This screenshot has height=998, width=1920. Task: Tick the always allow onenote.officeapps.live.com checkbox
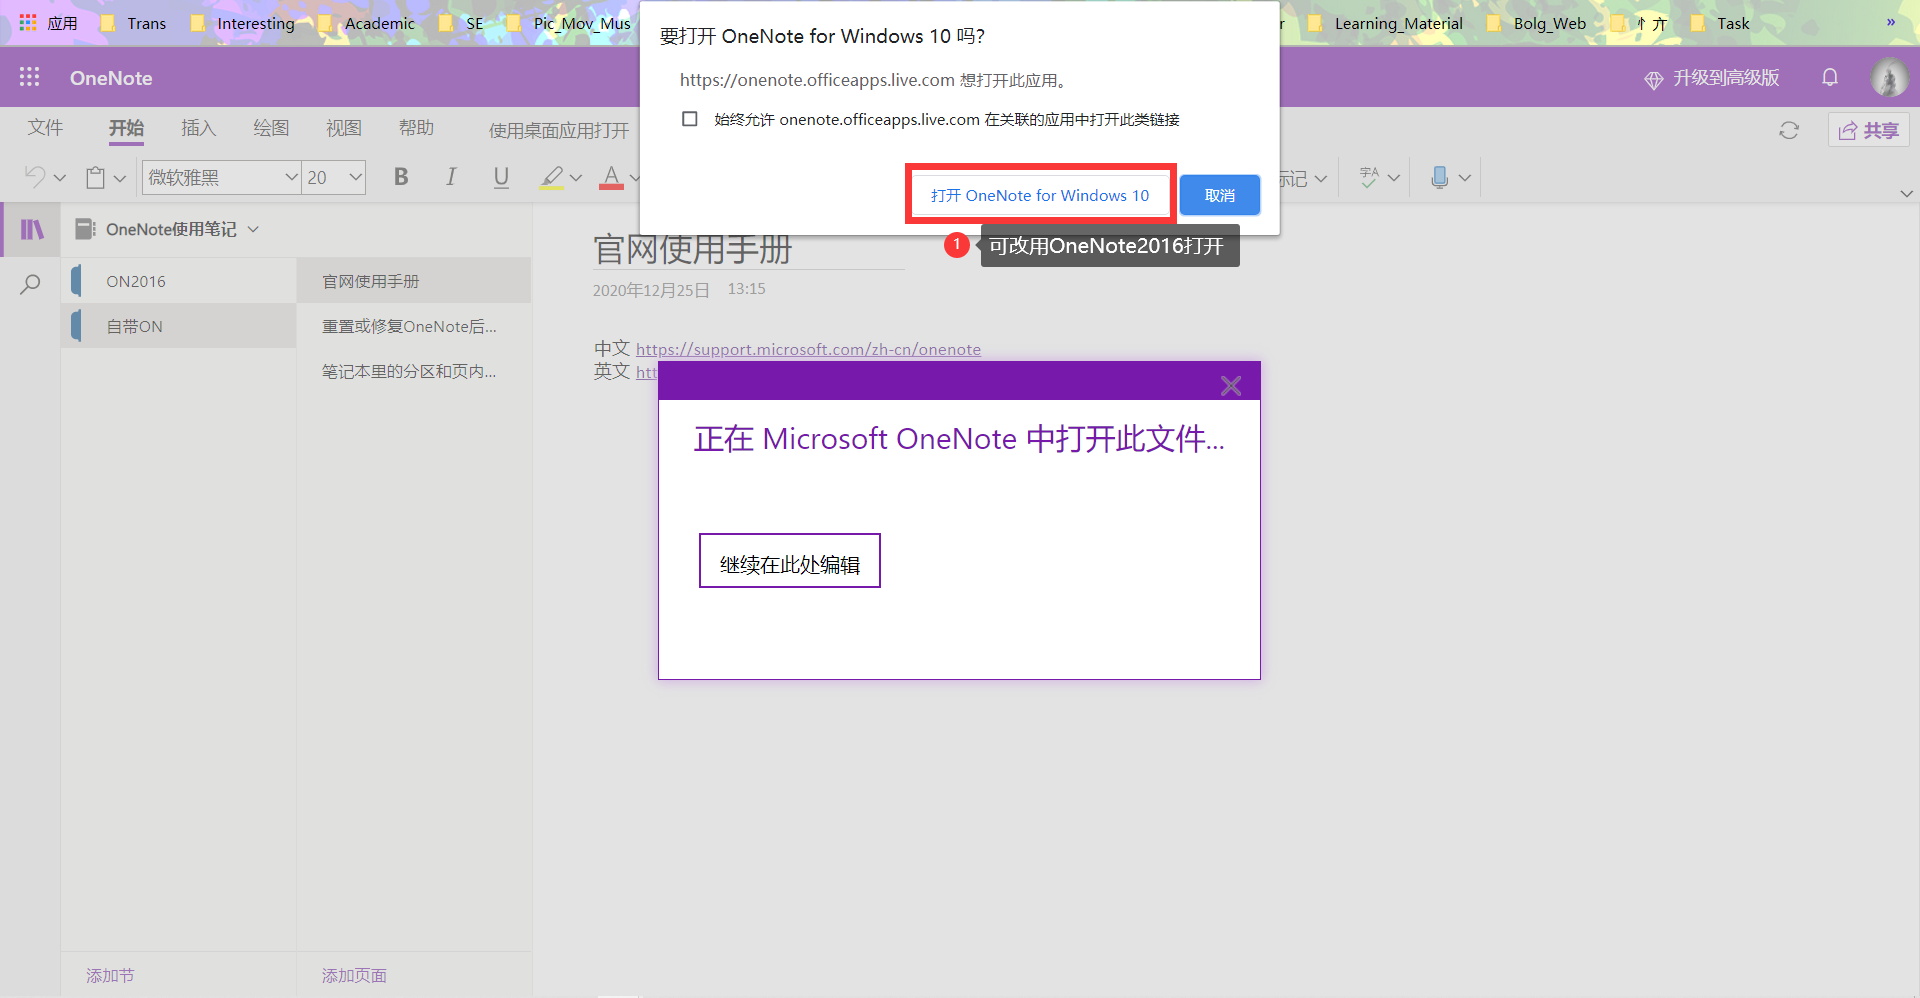pyautogui.click(x=689, y=119)
